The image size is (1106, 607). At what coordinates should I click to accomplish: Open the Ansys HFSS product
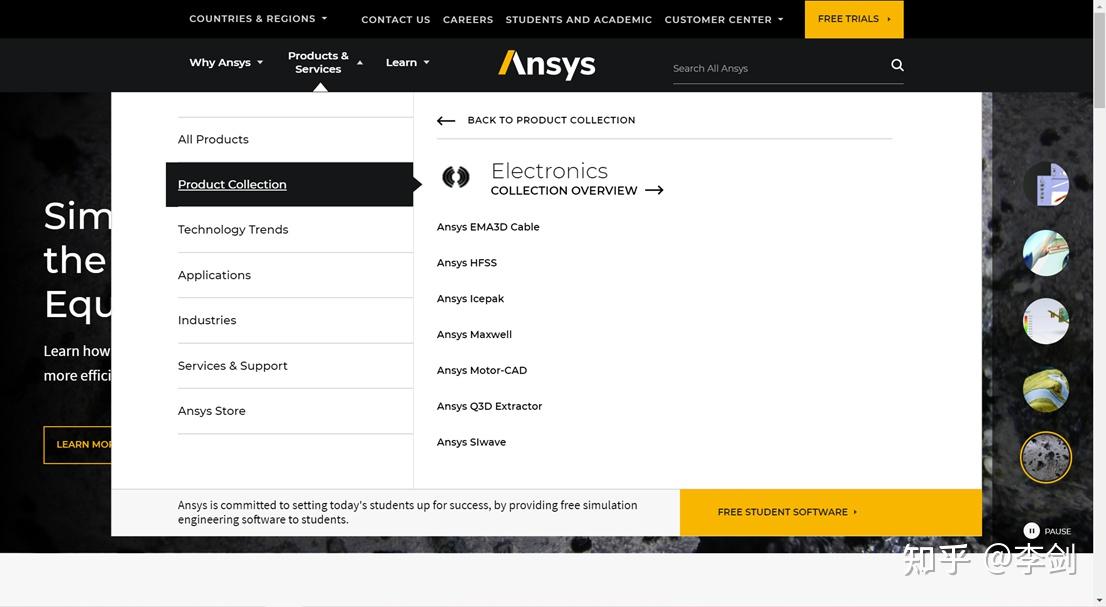click(467, 263)
